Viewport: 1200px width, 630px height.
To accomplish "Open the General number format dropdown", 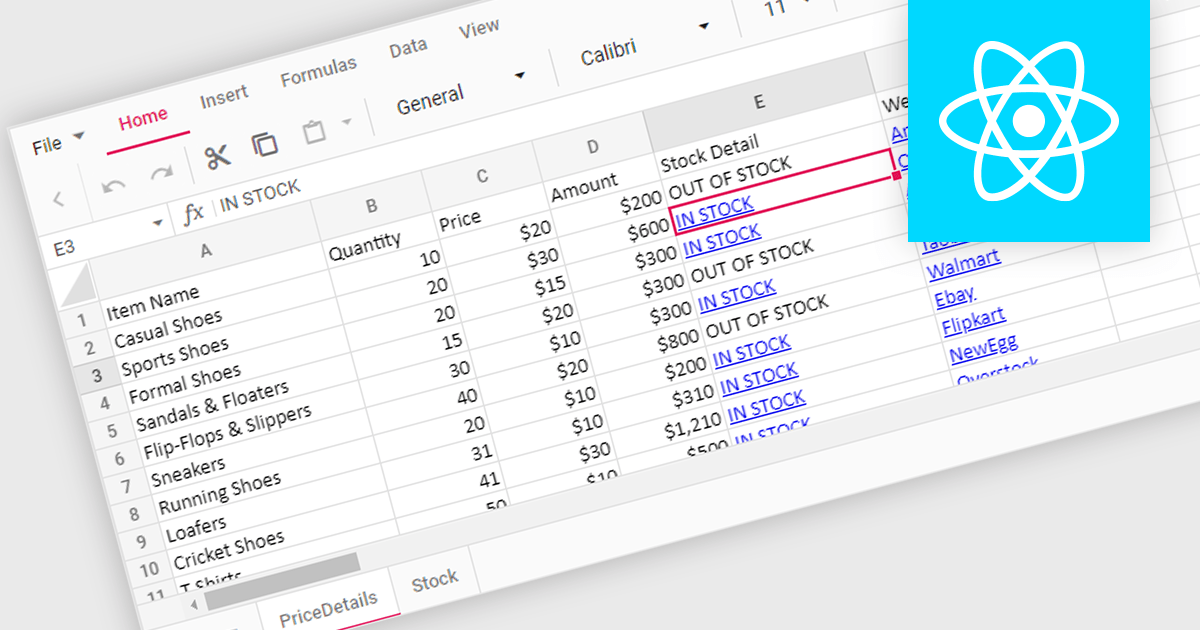I will tap(520, 75).
